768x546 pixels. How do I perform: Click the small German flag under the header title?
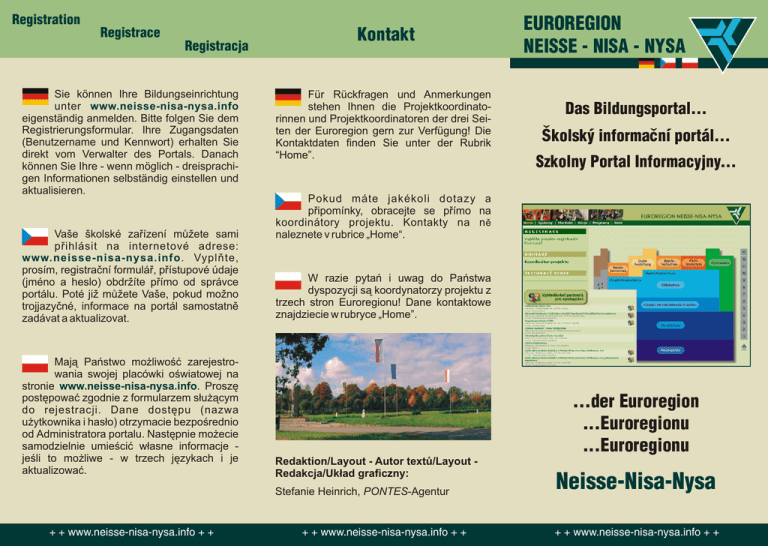tap(646, 63)
